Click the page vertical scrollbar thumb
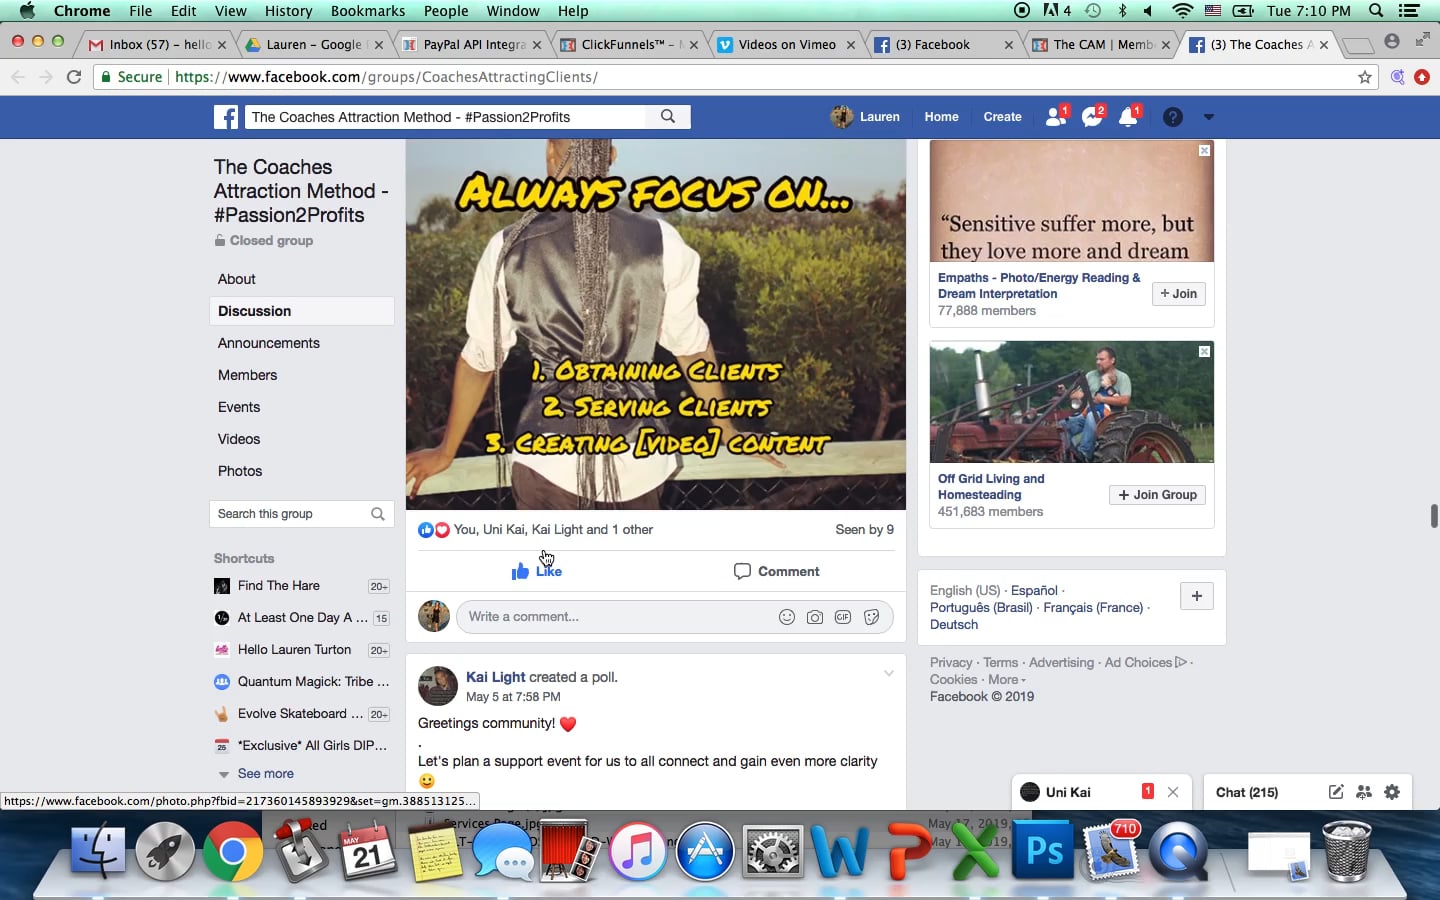1440x900 pixels. [x=1434, y=516]
